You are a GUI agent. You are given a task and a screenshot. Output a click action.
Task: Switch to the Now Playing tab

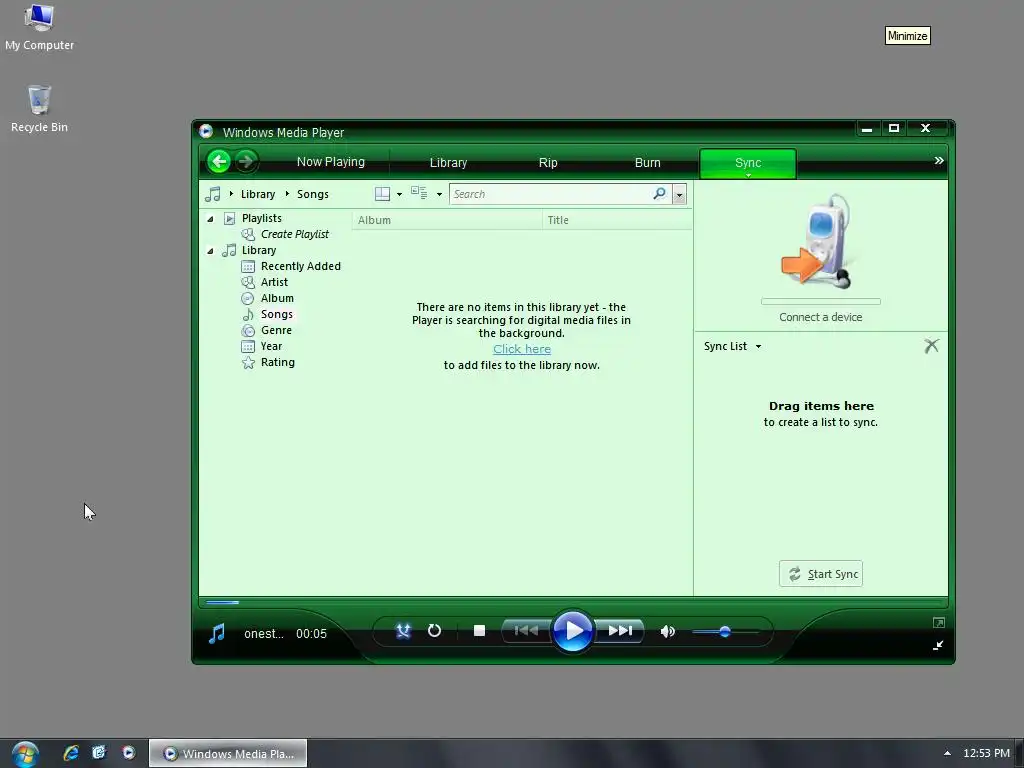click(x=330, y=162)
